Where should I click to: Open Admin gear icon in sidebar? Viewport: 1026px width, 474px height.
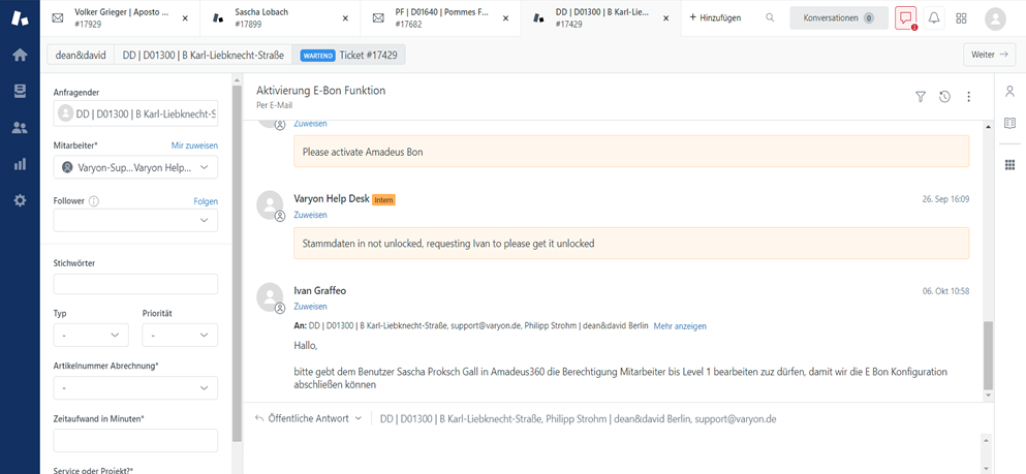pyautogui.click(x=19, y=200)
